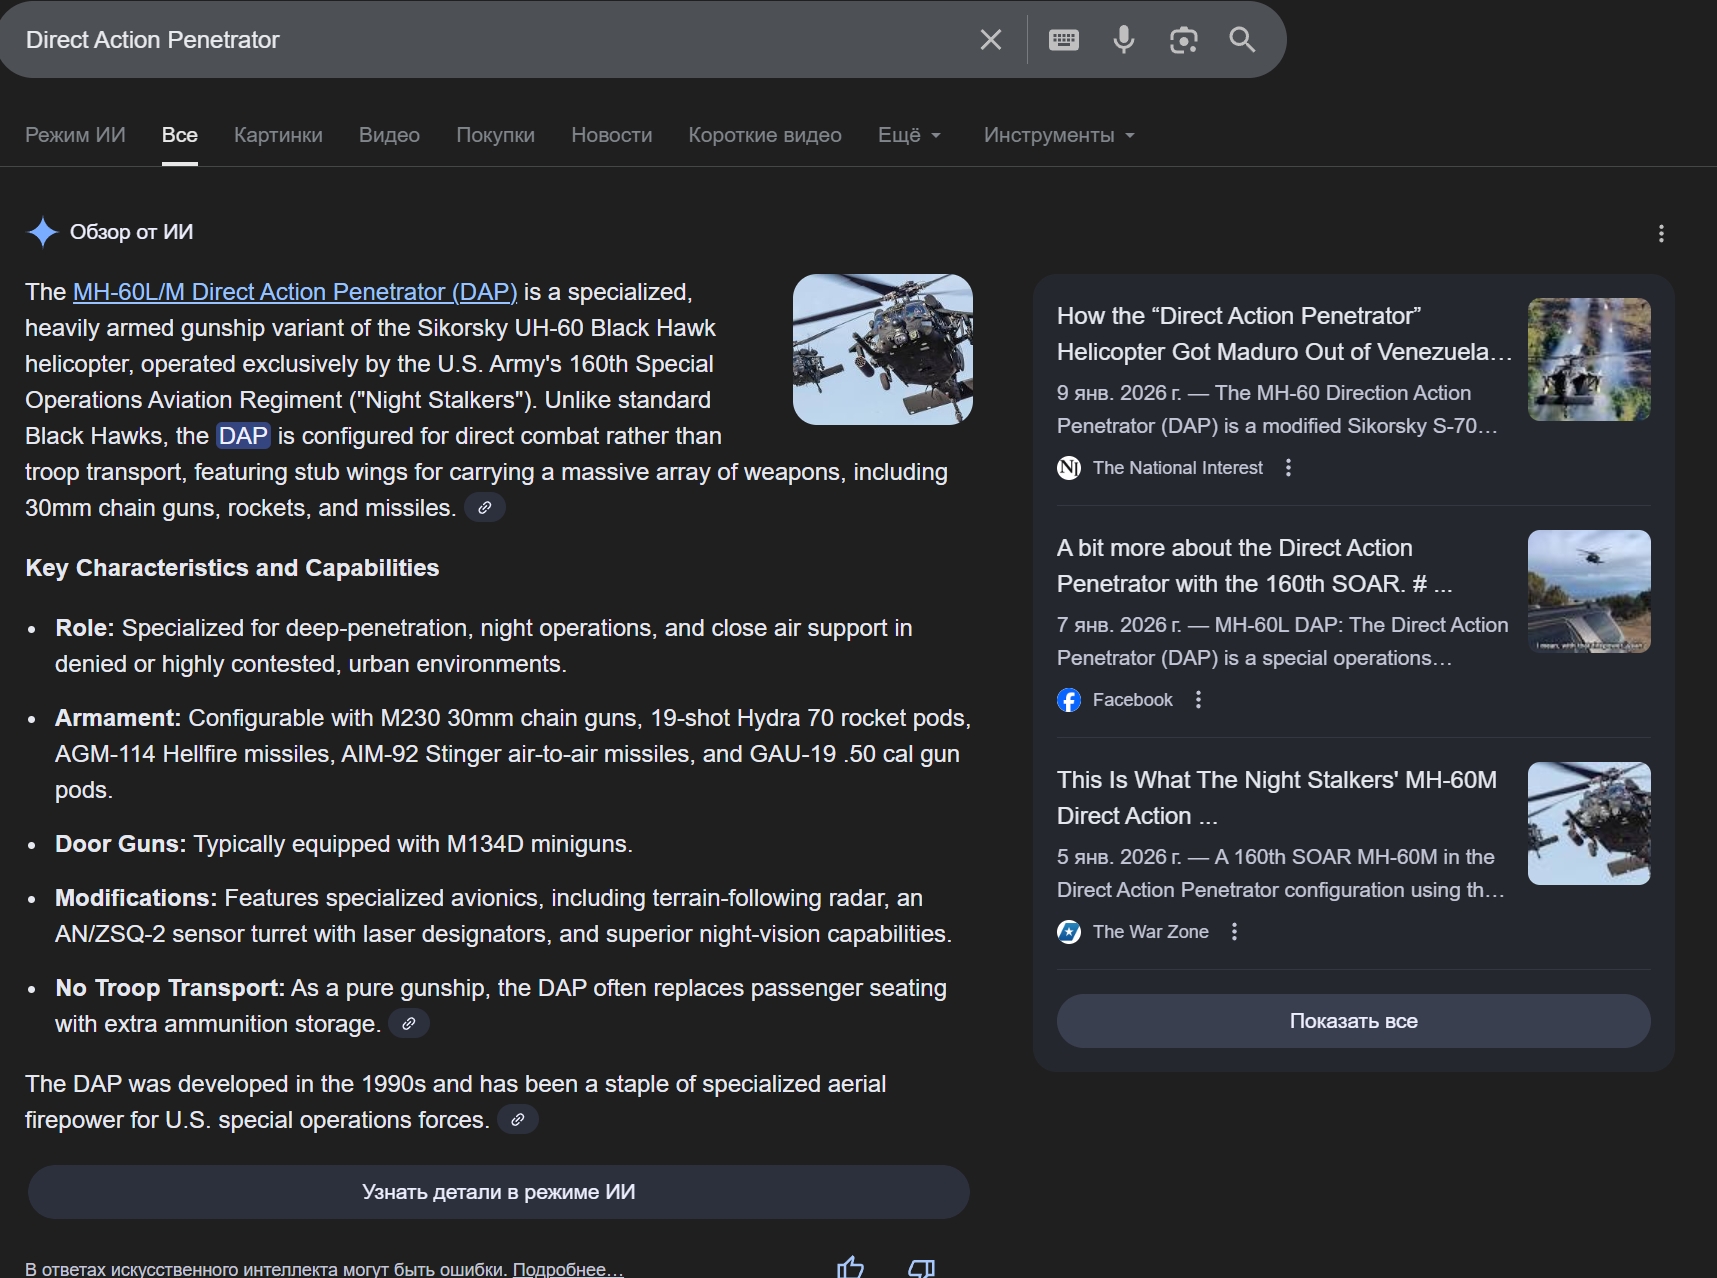Click source link icon after 'ammunition storage'

(408, 1024)
